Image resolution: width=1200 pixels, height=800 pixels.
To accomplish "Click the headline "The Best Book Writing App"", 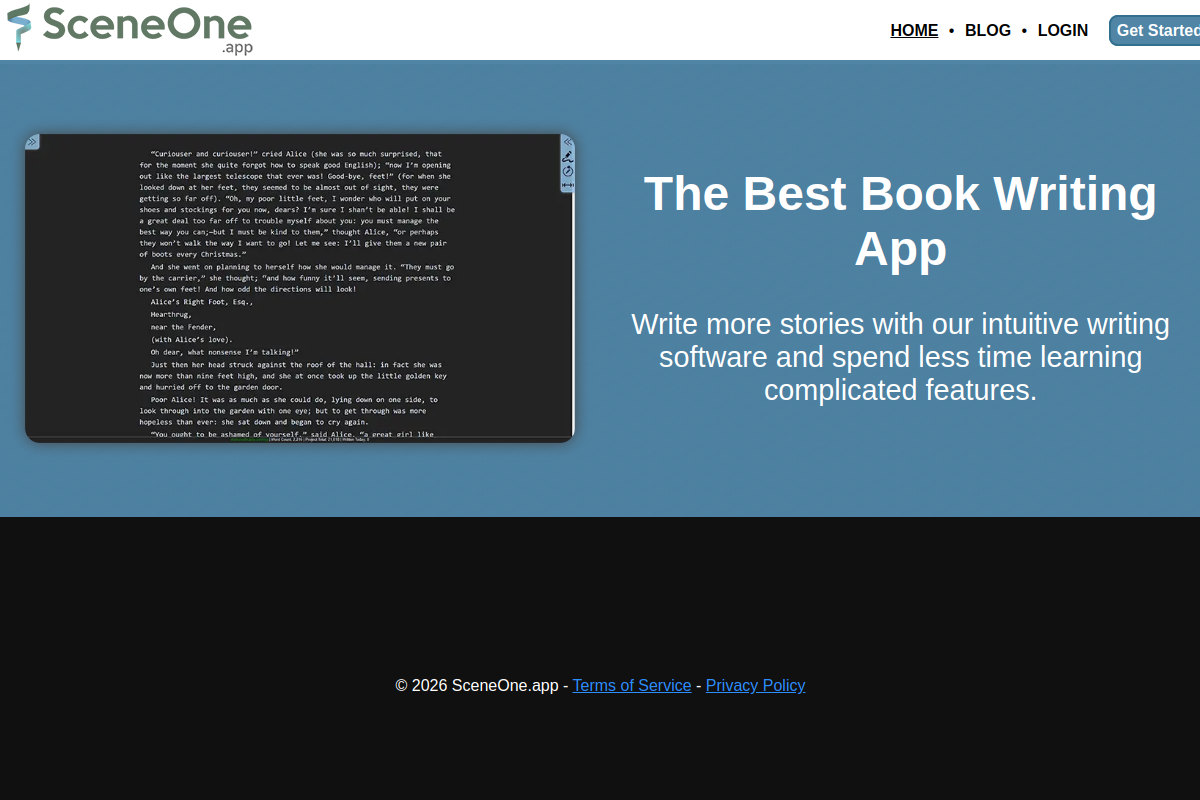I will point(900,221).
